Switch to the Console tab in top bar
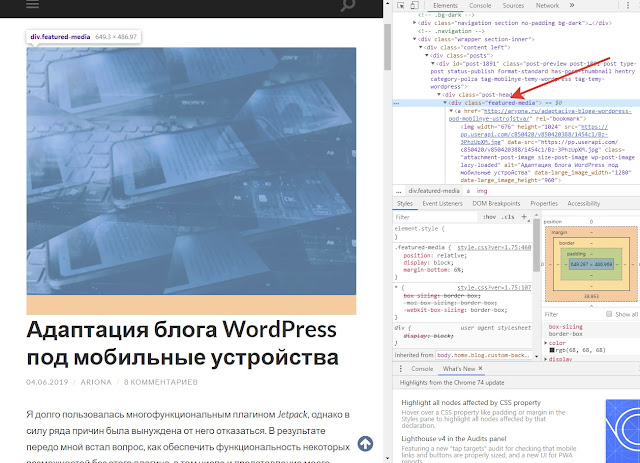The image size is (640, 463). click(480, 5)
